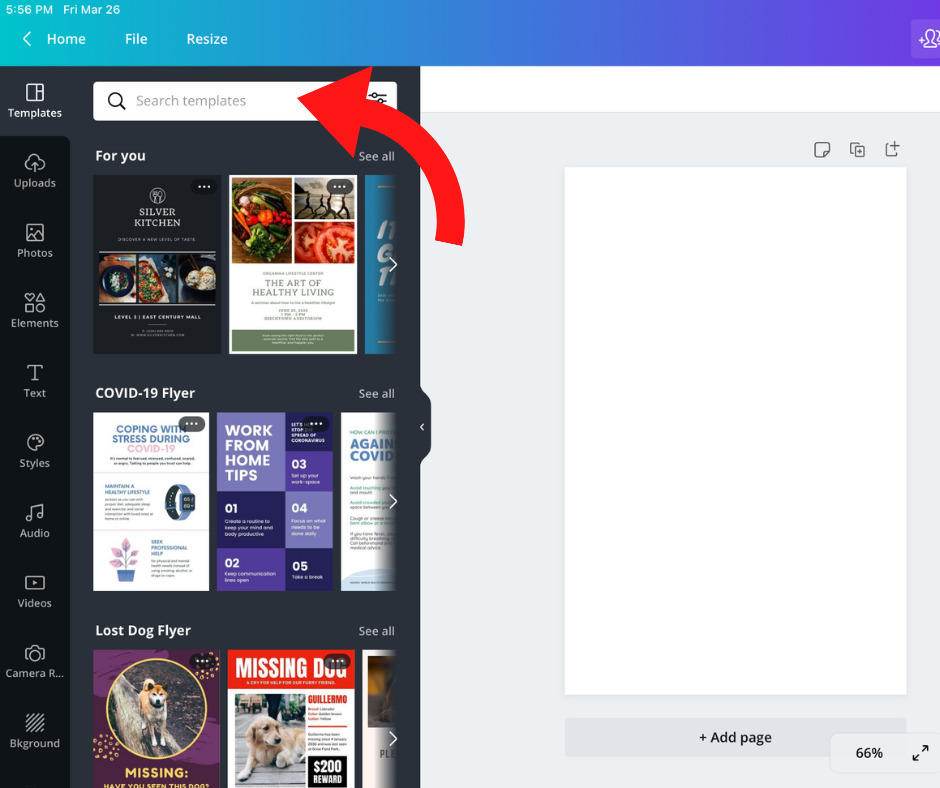Open the Uploads panel
The image size is (940, 788).
click(35, 171)
